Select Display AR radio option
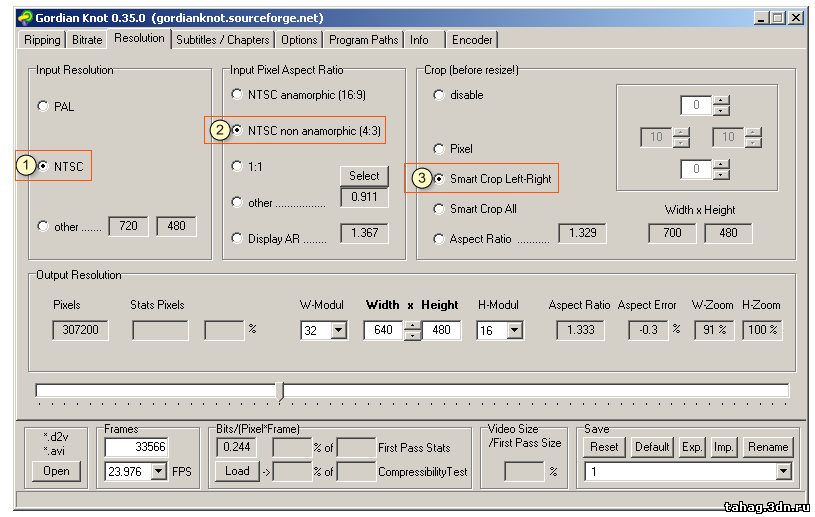This screenshot has height=517, width=815. coord(237,238)
